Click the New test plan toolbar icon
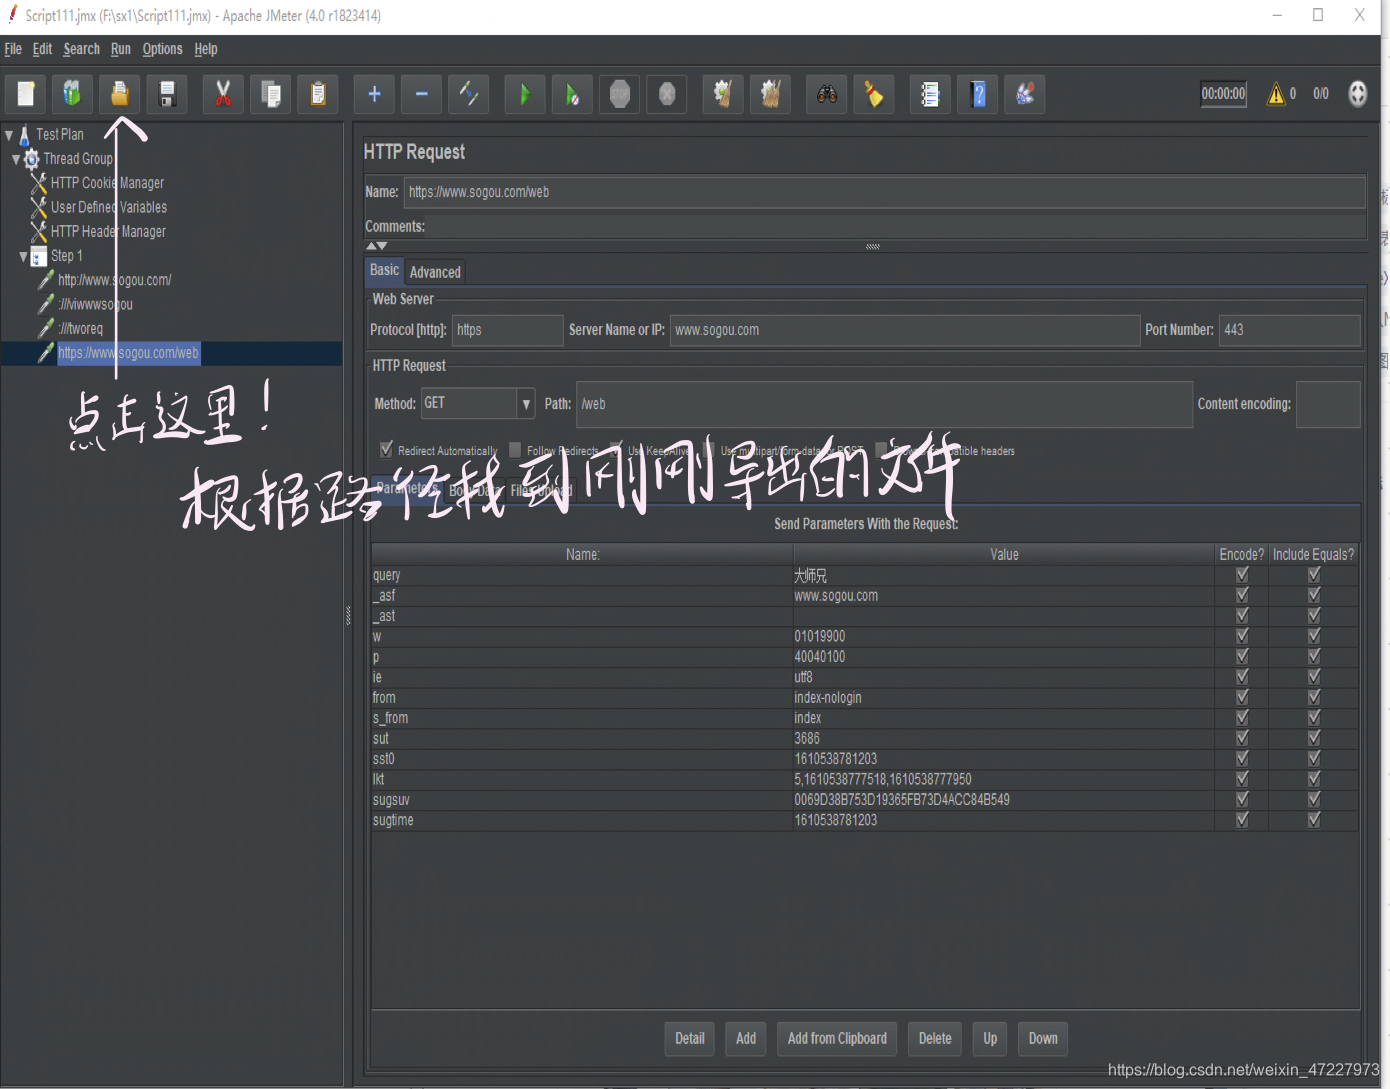This screenshot has width=1390, height=1089. click(26, 94)
